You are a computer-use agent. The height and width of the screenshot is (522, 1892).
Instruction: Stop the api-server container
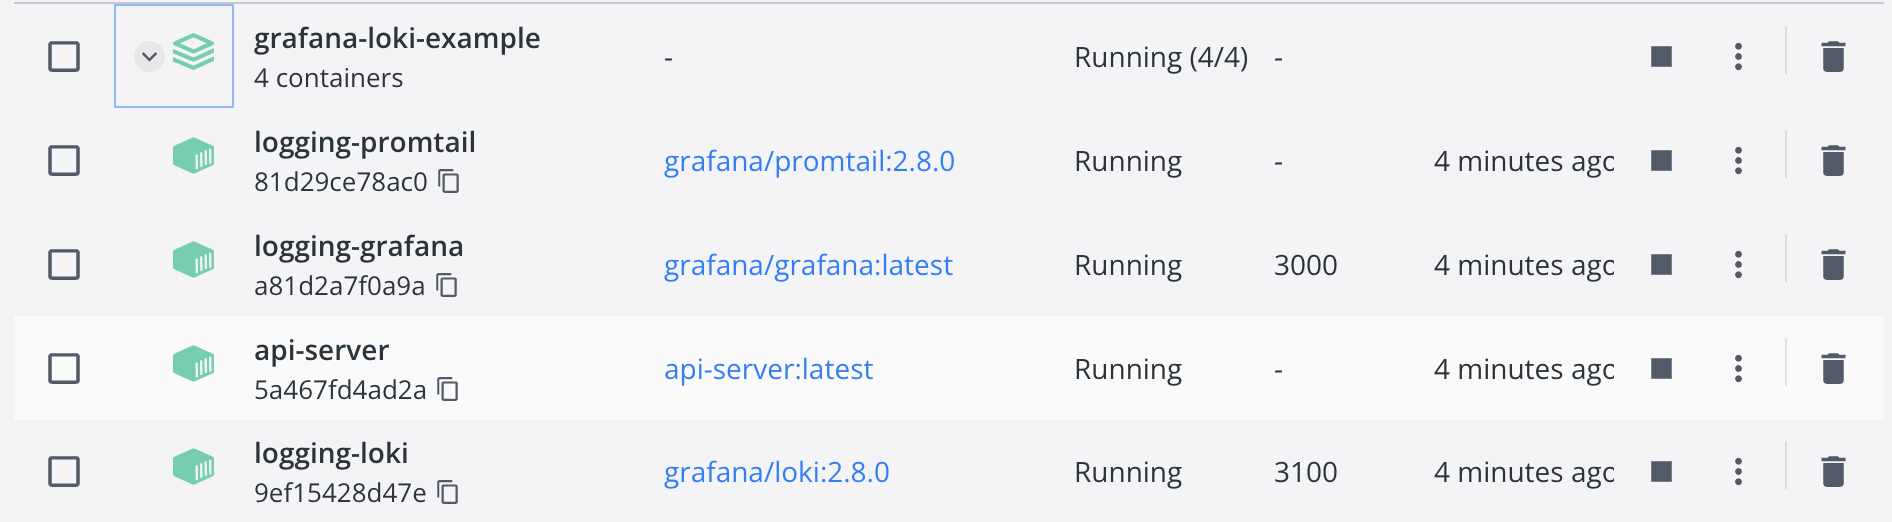coord(1661,368)
